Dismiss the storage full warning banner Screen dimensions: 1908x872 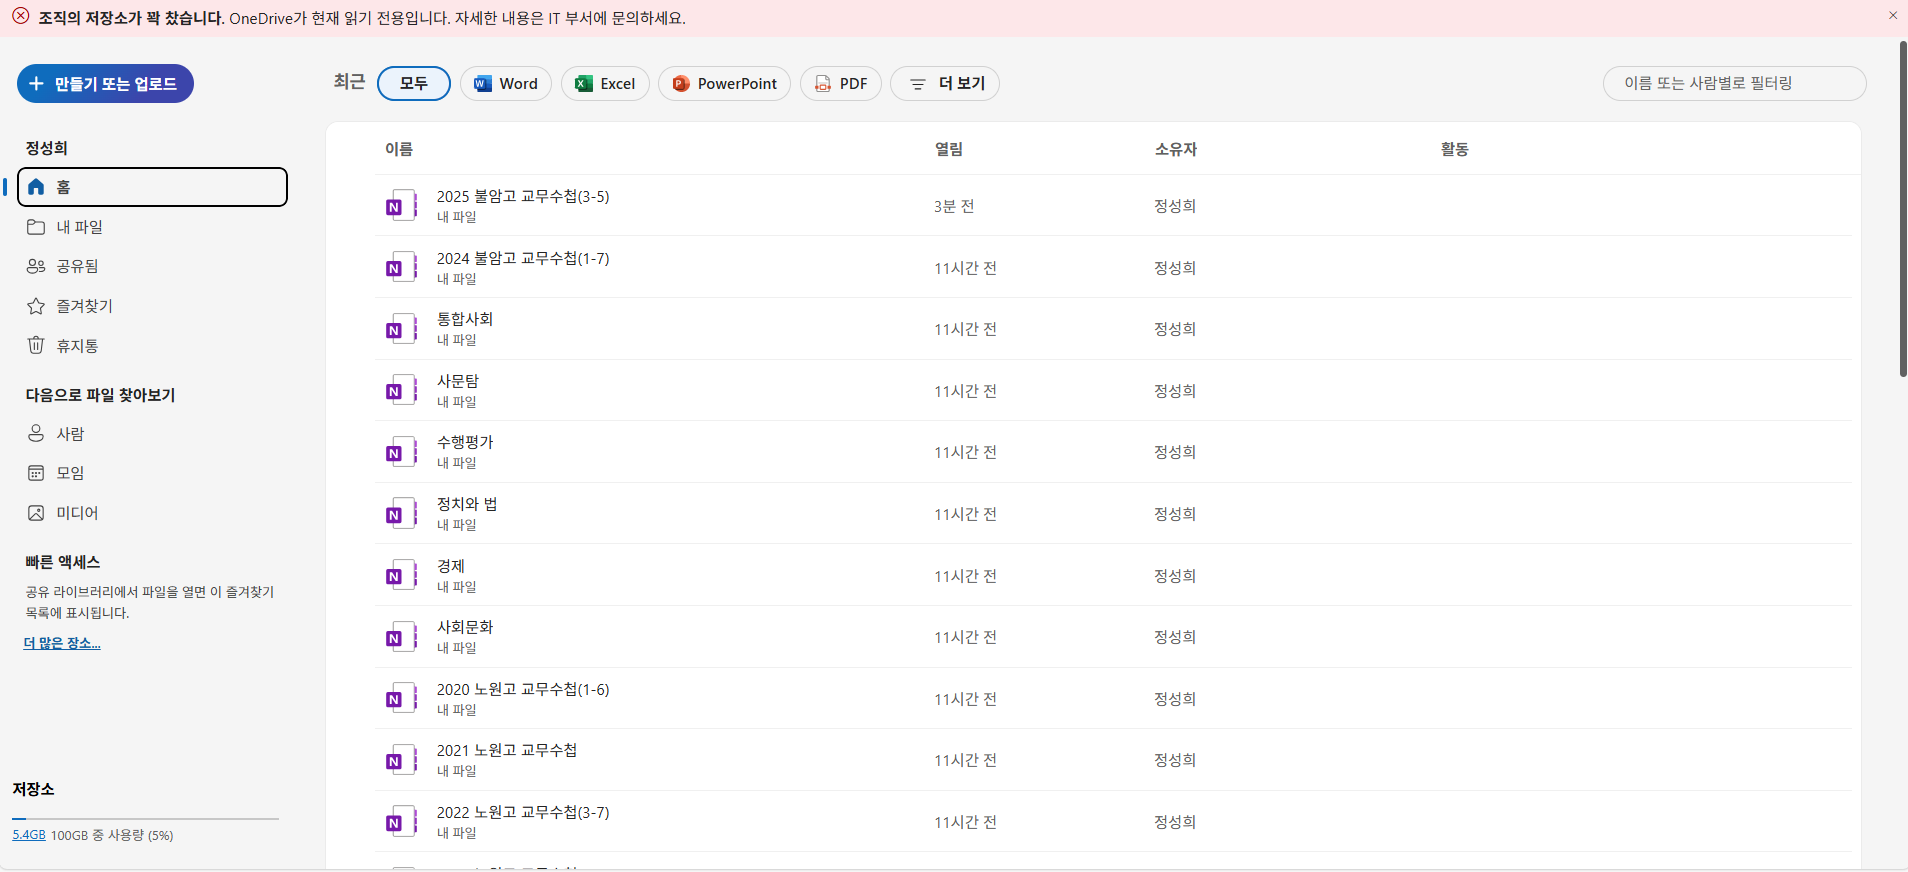tap(1893, 16)
